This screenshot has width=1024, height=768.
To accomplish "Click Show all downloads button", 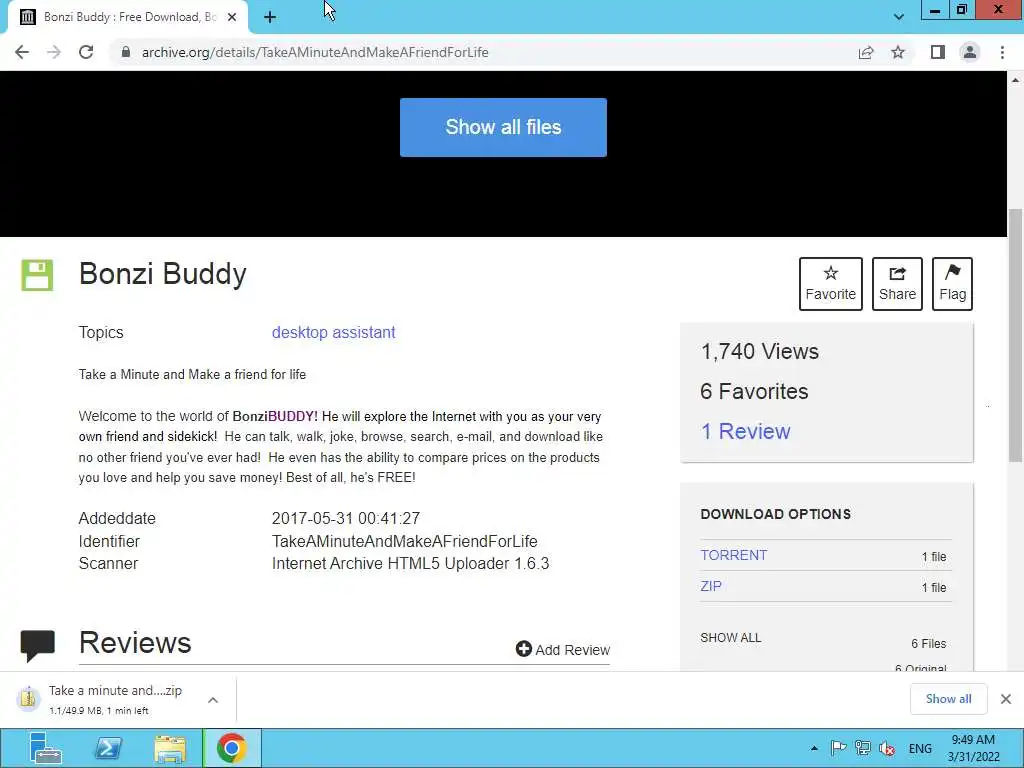I will coord(948,699).
